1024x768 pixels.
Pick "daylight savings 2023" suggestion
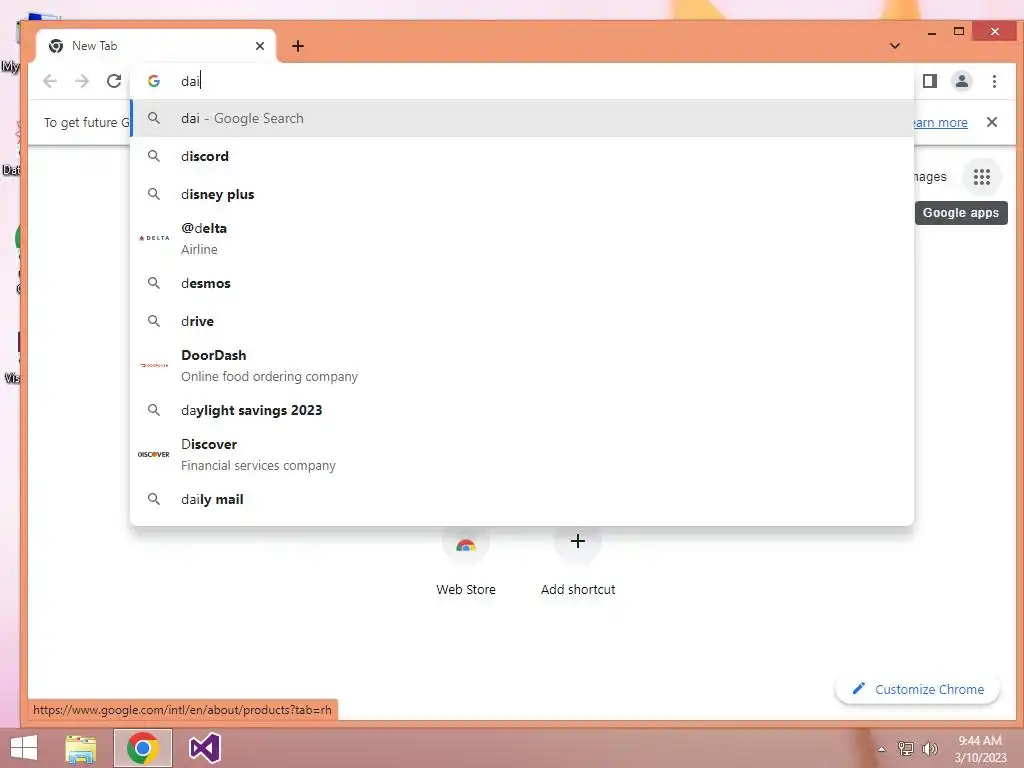pos(522,410)
